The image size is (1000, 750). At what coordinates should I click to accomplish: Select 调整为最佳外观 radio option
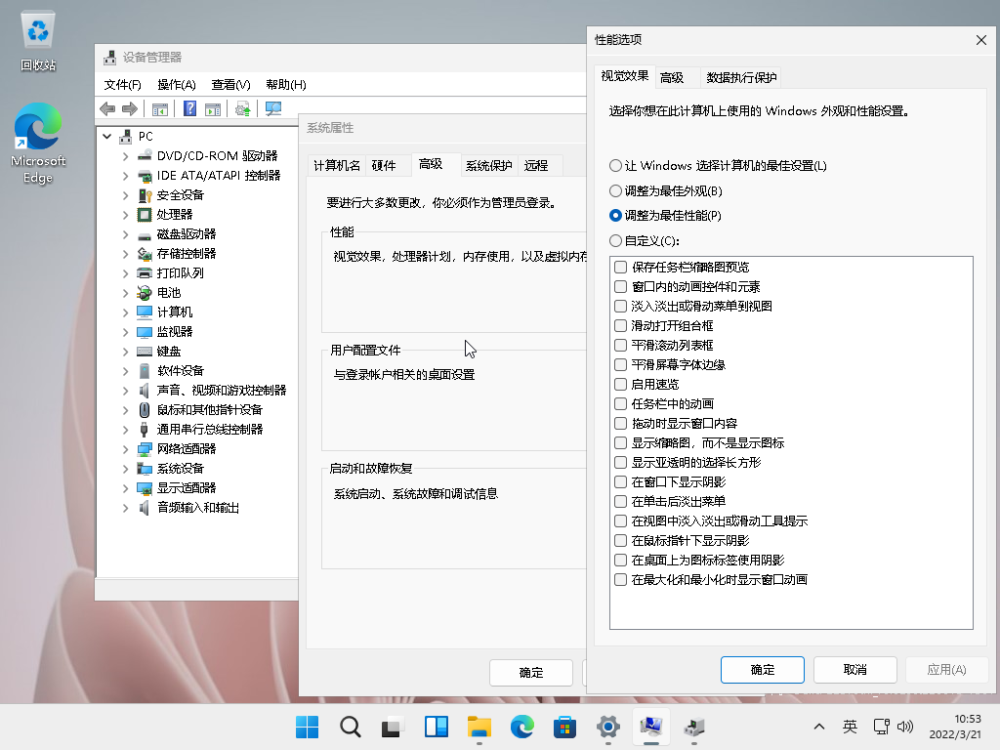pyautogui.click(x=616, y=190)
